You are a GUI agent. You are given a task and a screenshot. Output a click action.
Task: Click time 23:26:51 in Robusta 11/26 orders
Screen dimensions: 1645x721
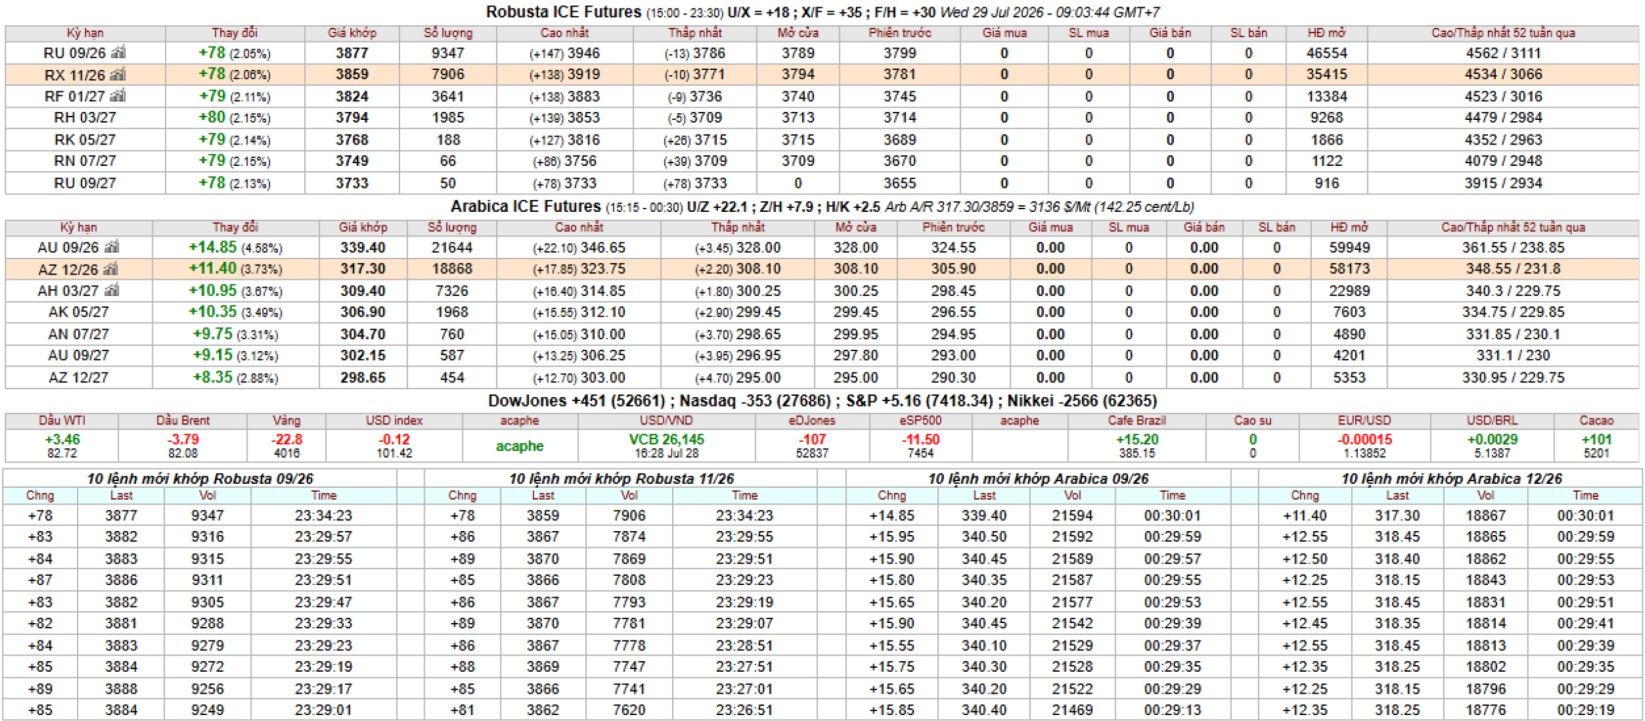744,710
